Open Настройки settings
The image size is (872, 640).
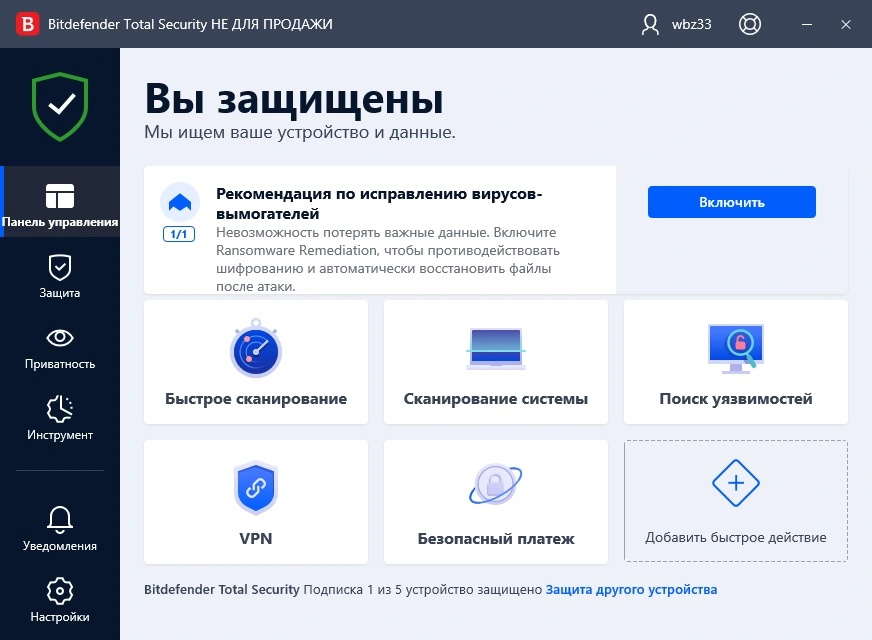click(x=60, y=600)
